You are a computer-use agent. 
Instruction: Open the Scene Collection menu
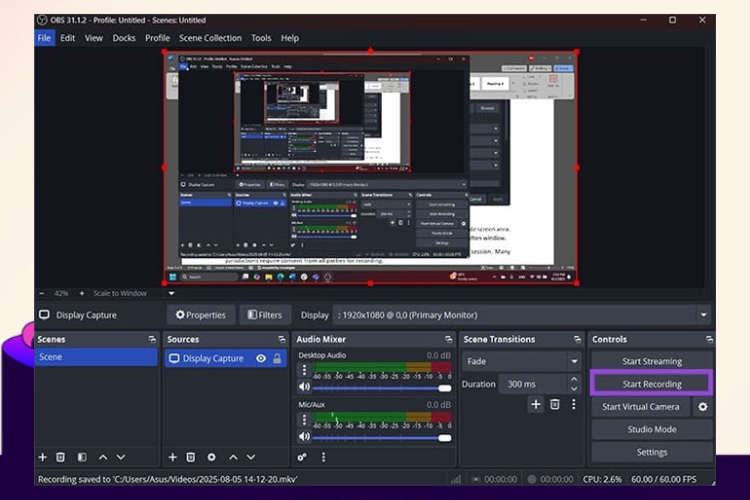click(x=210, y=38)
